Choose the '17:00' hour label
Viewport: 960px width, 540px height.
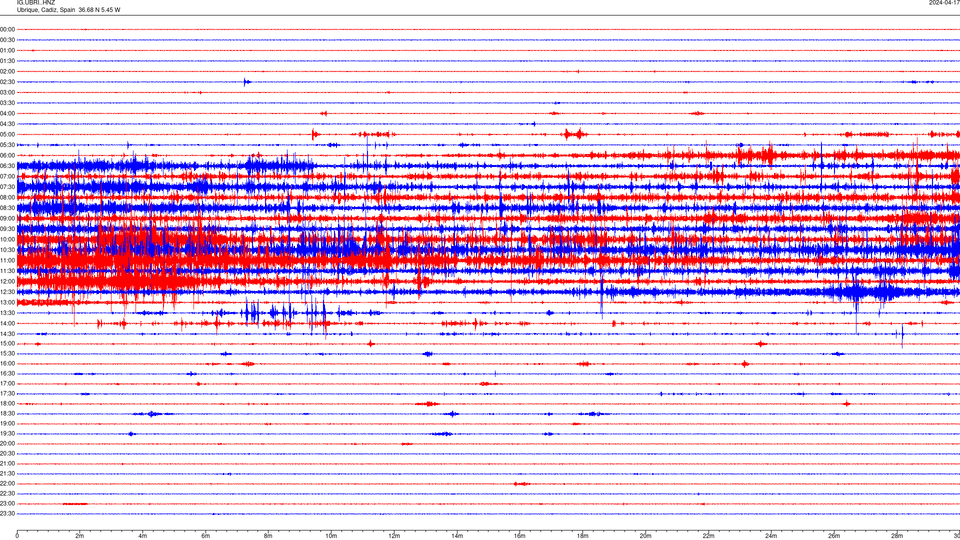point(7,384)
